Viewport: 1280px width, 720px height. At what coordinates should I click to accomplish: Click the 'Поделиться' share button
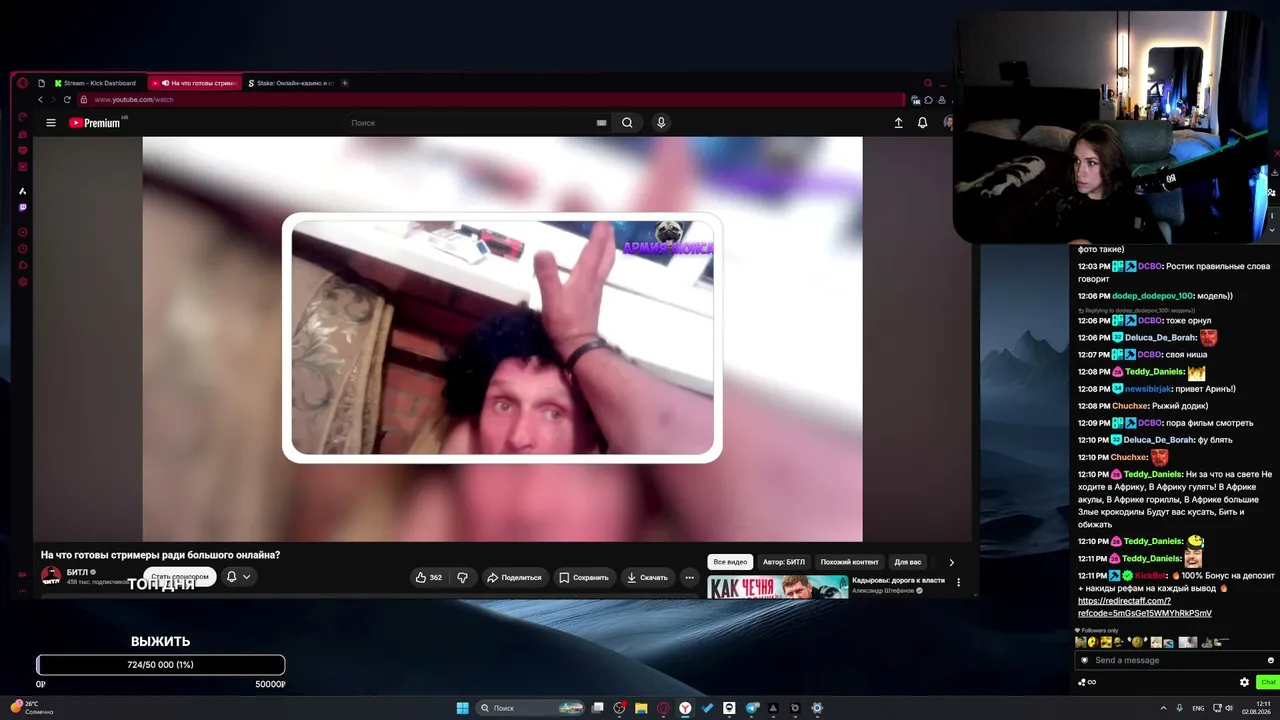(x=514, y=577)
